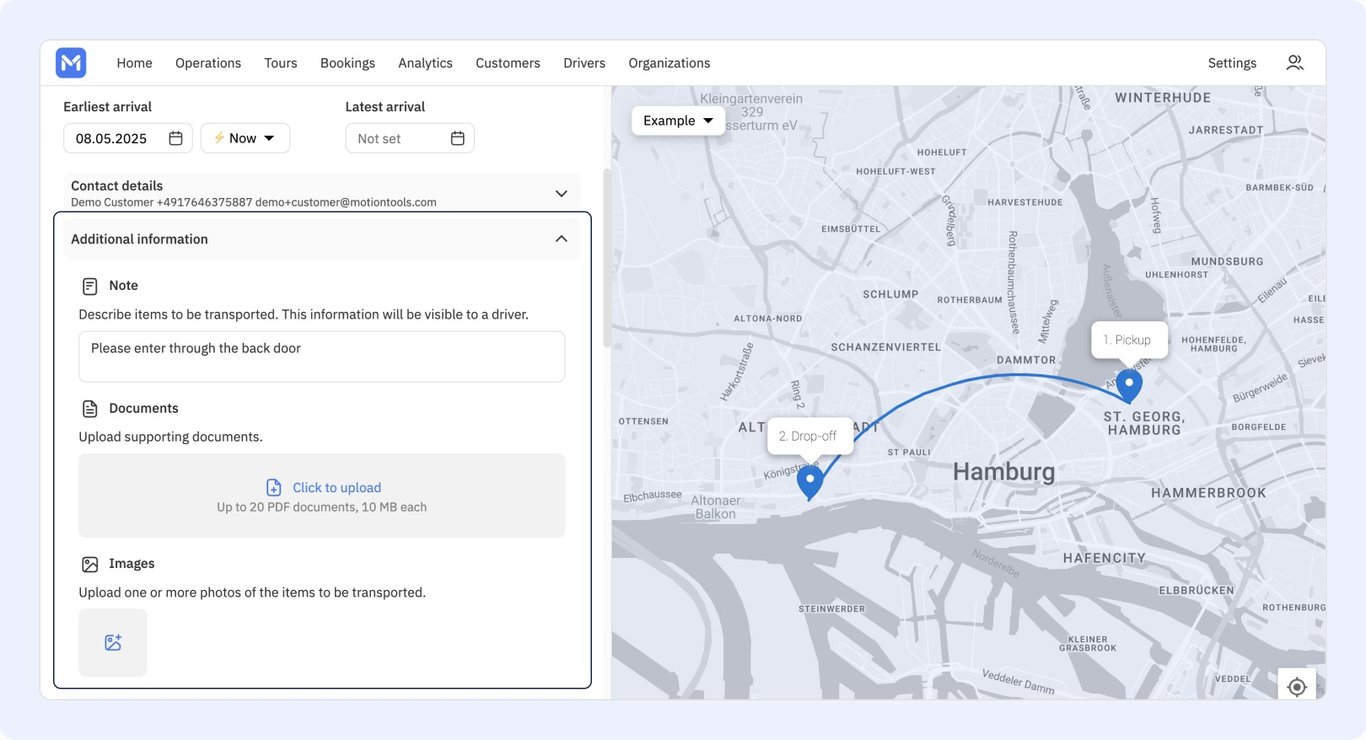Viewport: 1366px width, 740px height.
Task: Select the Drop-off map pin
Action: click(x=810, y=483)
